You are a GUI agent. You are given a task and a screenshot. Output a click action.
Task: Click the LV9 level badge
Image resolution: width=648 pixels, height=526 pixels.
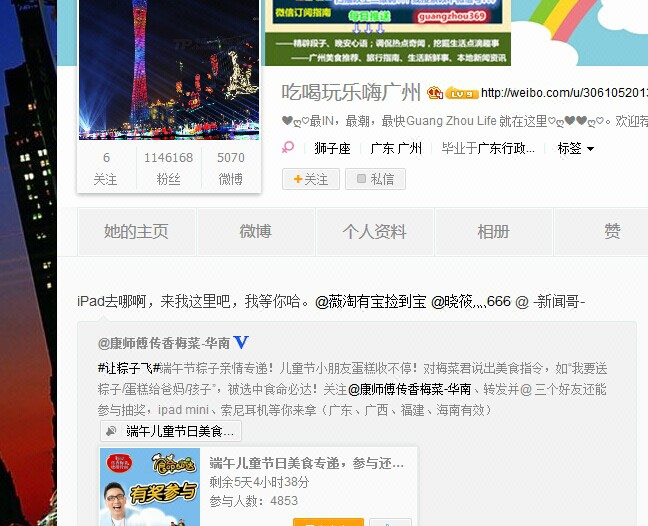point(462,93)
